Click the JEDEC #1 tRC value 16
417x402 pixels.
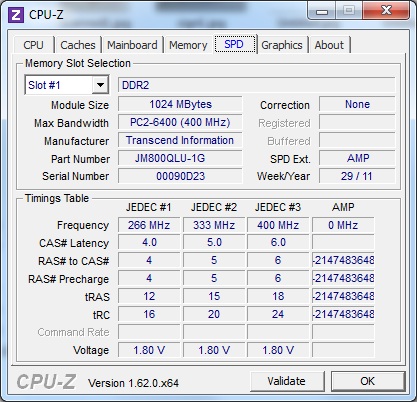(149, 314)
